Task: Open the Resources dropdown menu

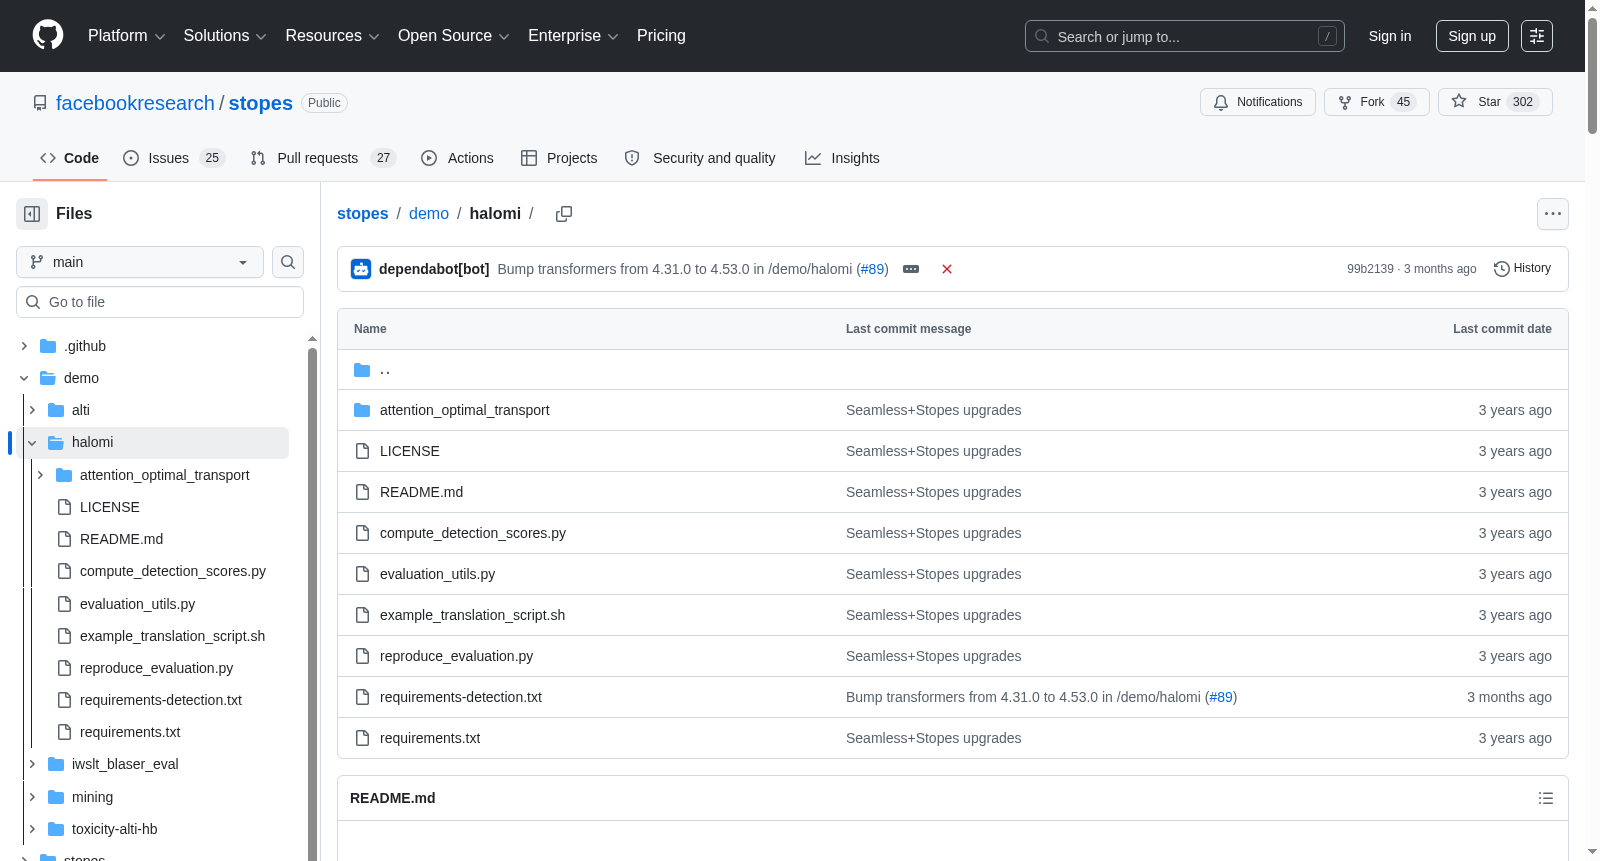Action: click(332, 36)
